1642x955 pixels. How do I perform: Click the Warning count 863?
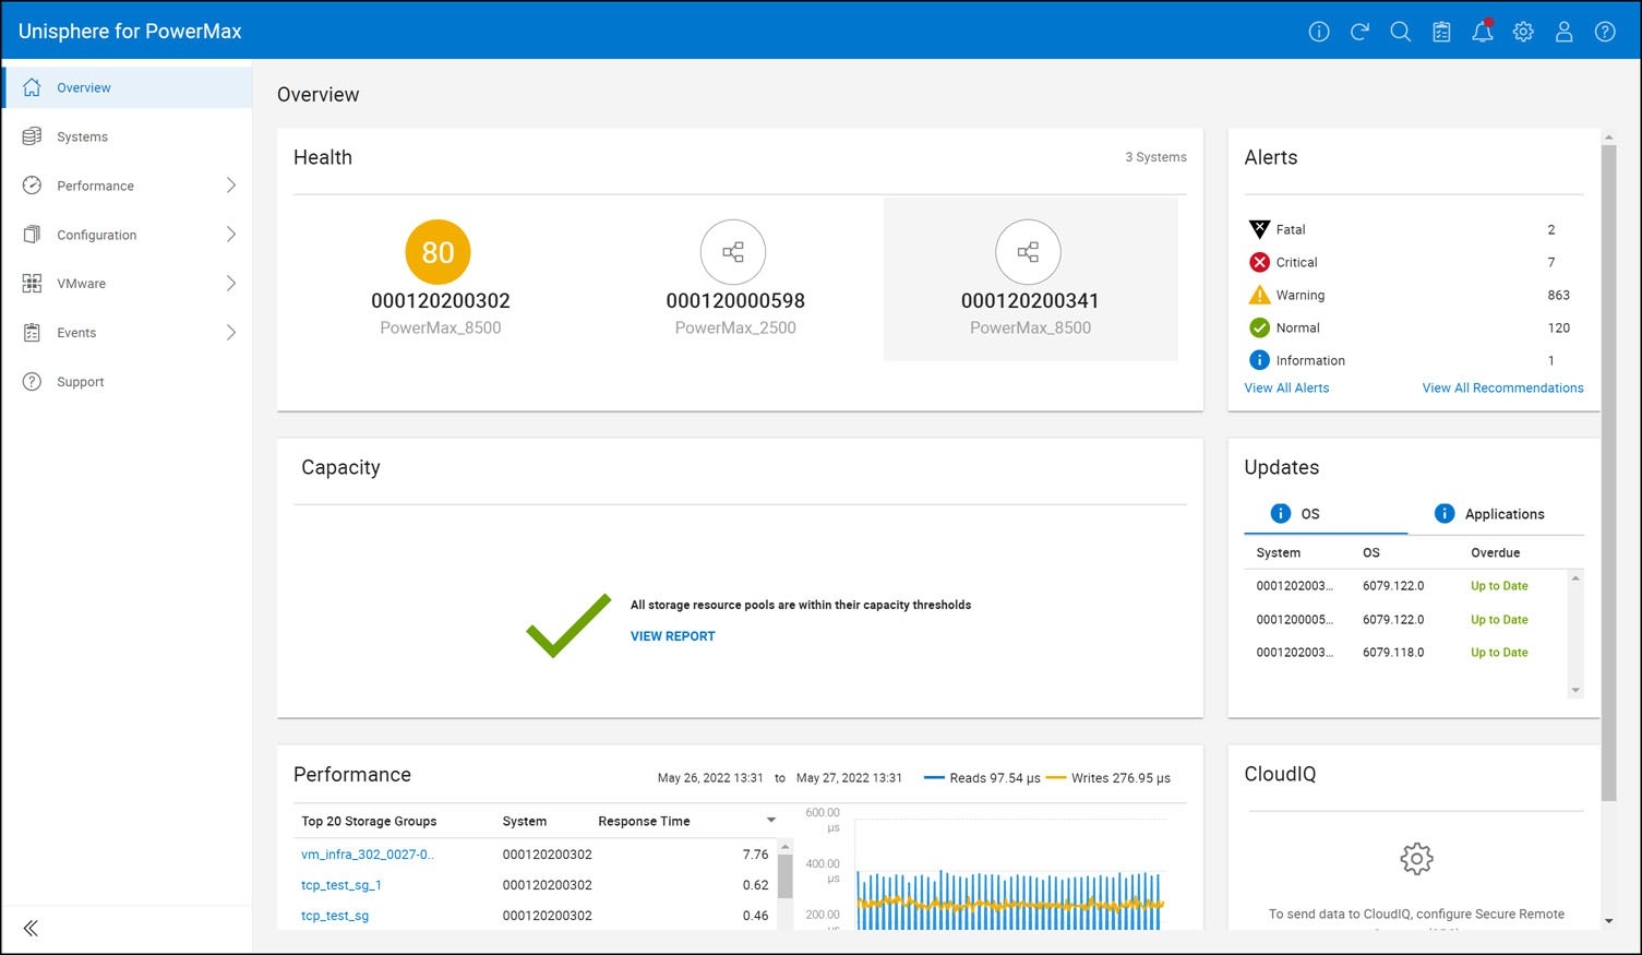[x=1558, y=295]
